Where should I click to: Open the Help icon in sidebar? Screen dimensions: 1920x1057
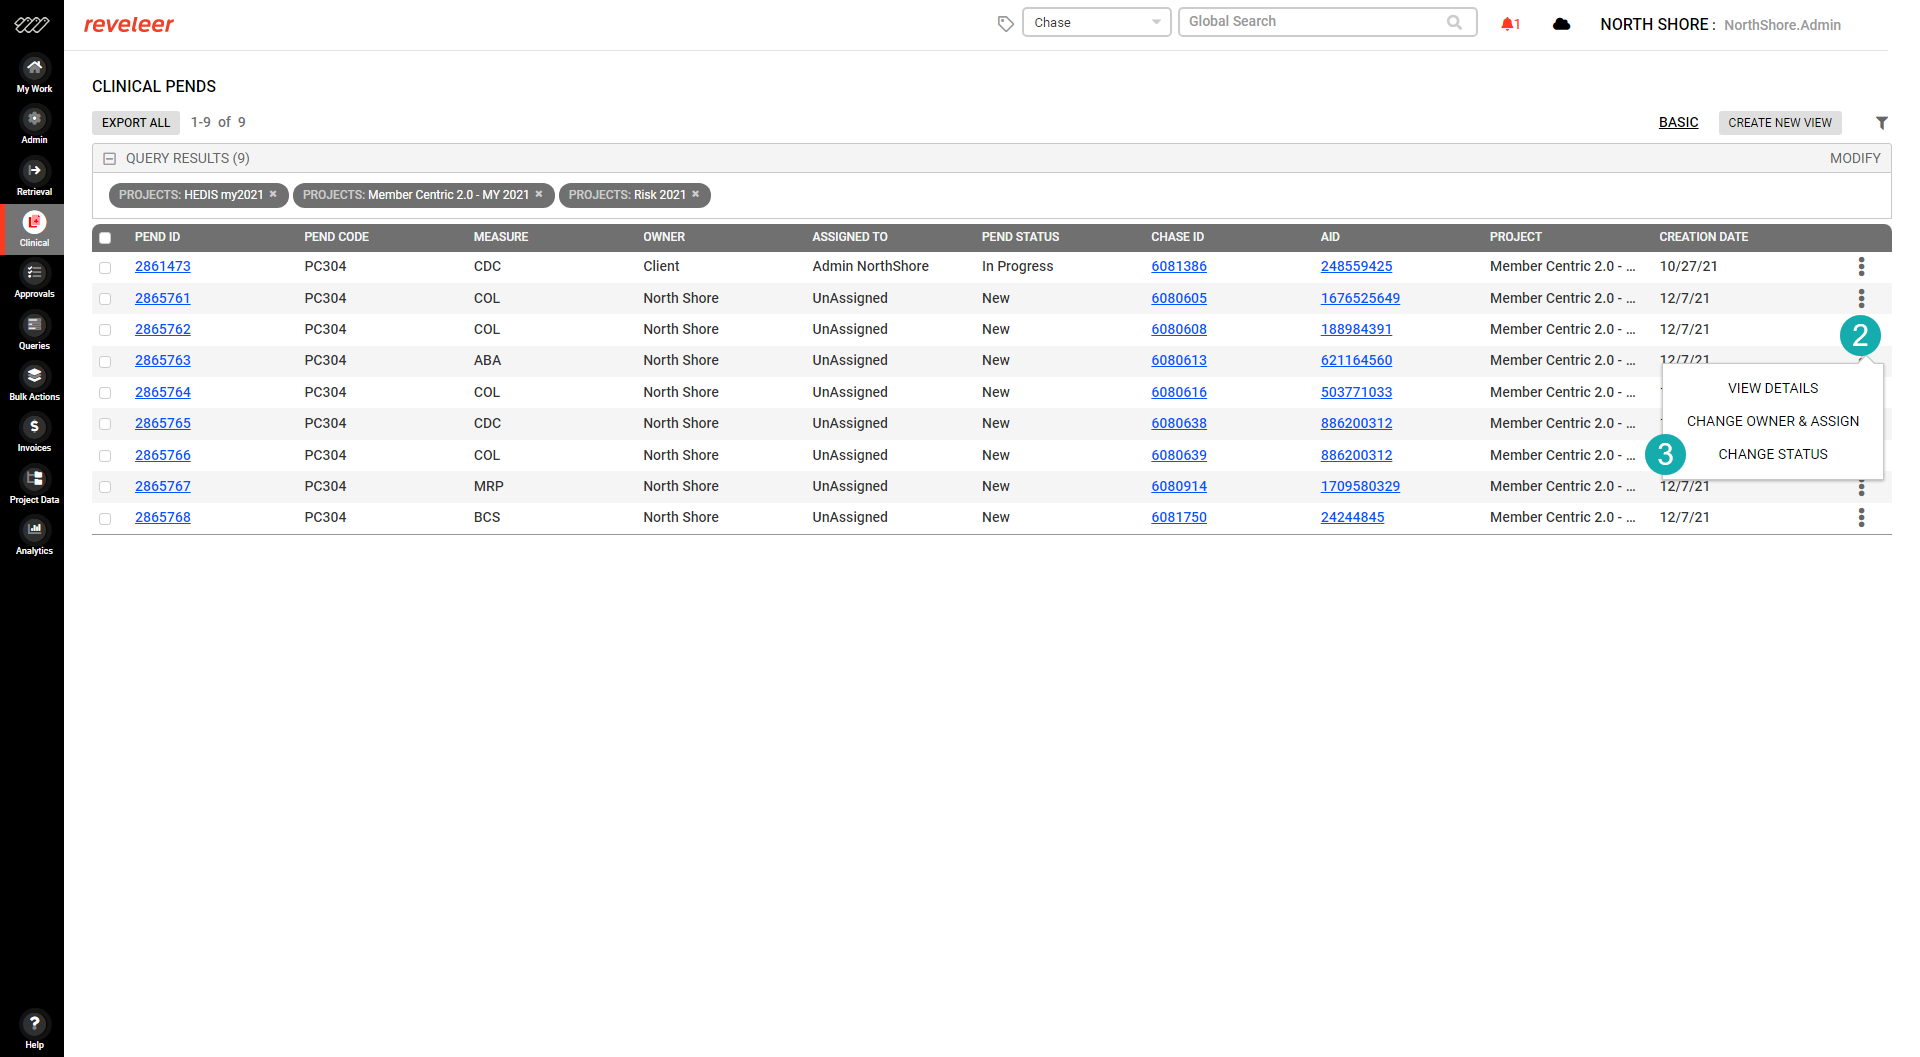tap(34, 1030)
